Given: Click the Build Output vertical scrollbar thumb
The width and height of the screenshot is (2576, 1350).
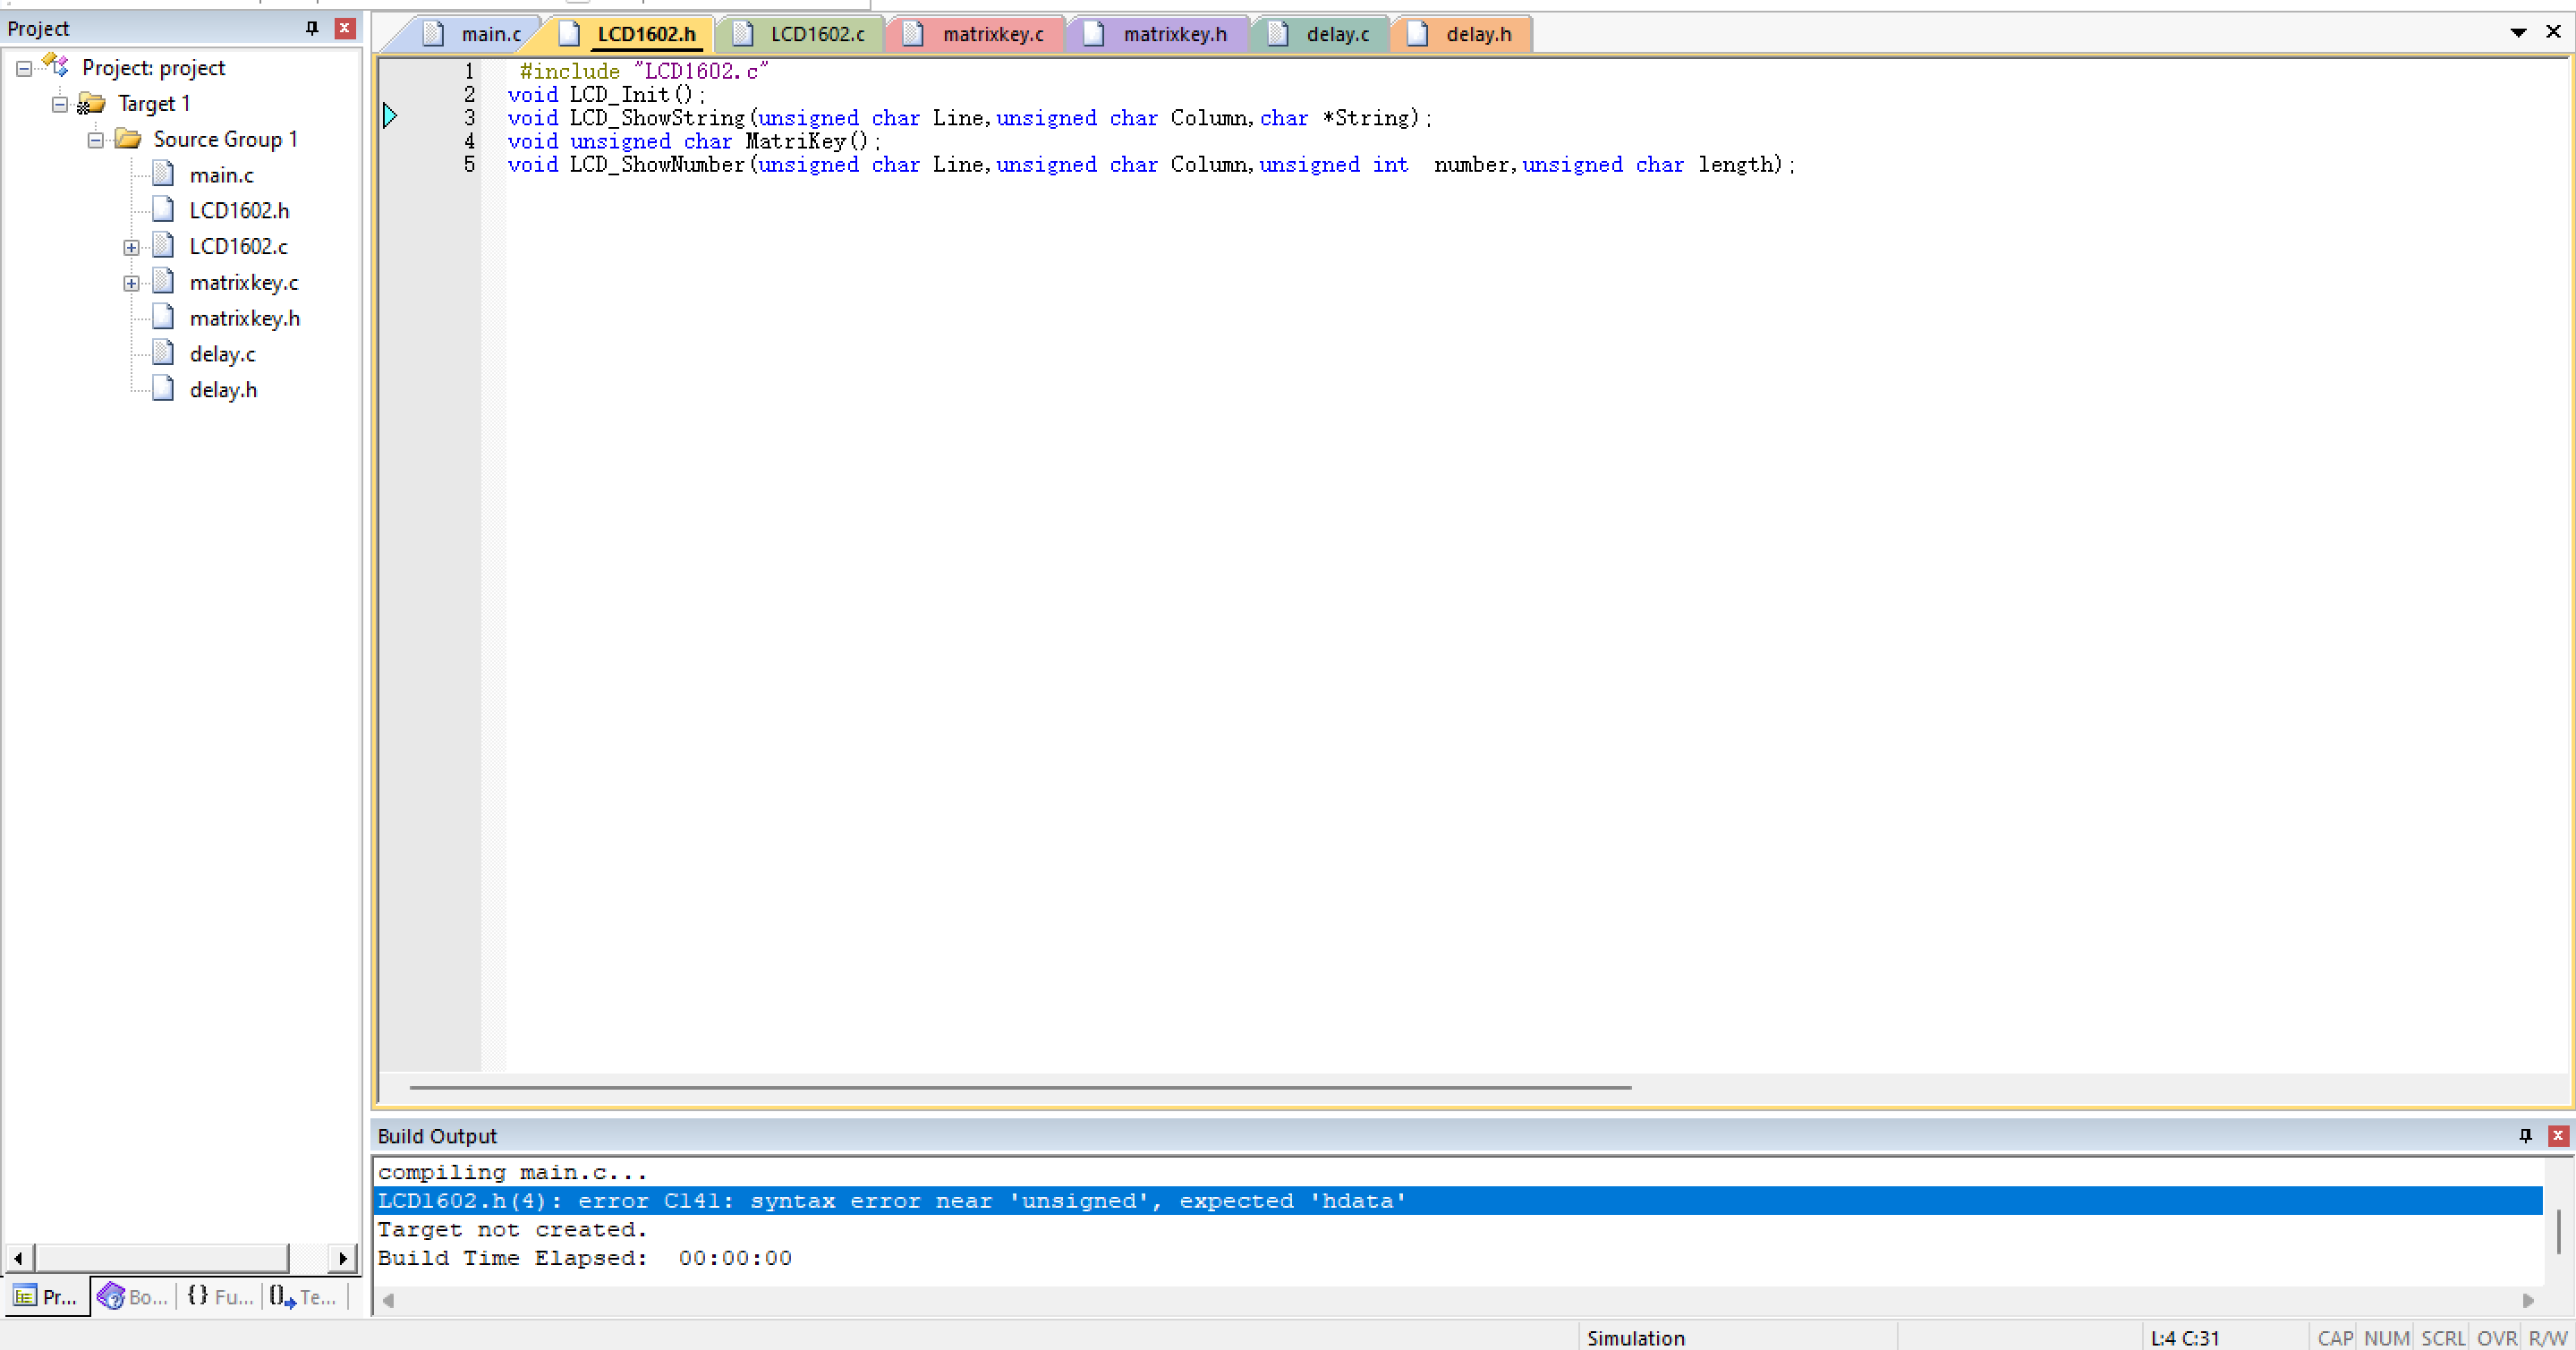Looking at the screenshot, I should click(2559, 1231).
